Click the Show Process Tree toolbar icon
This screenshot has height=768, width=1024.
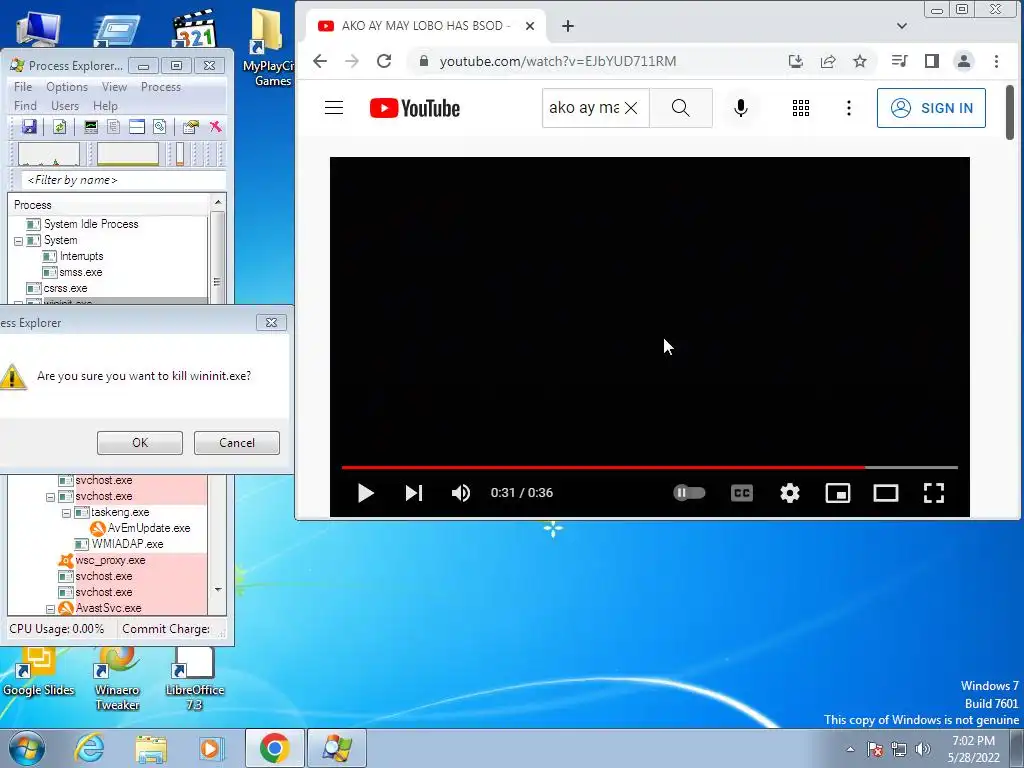114,127
